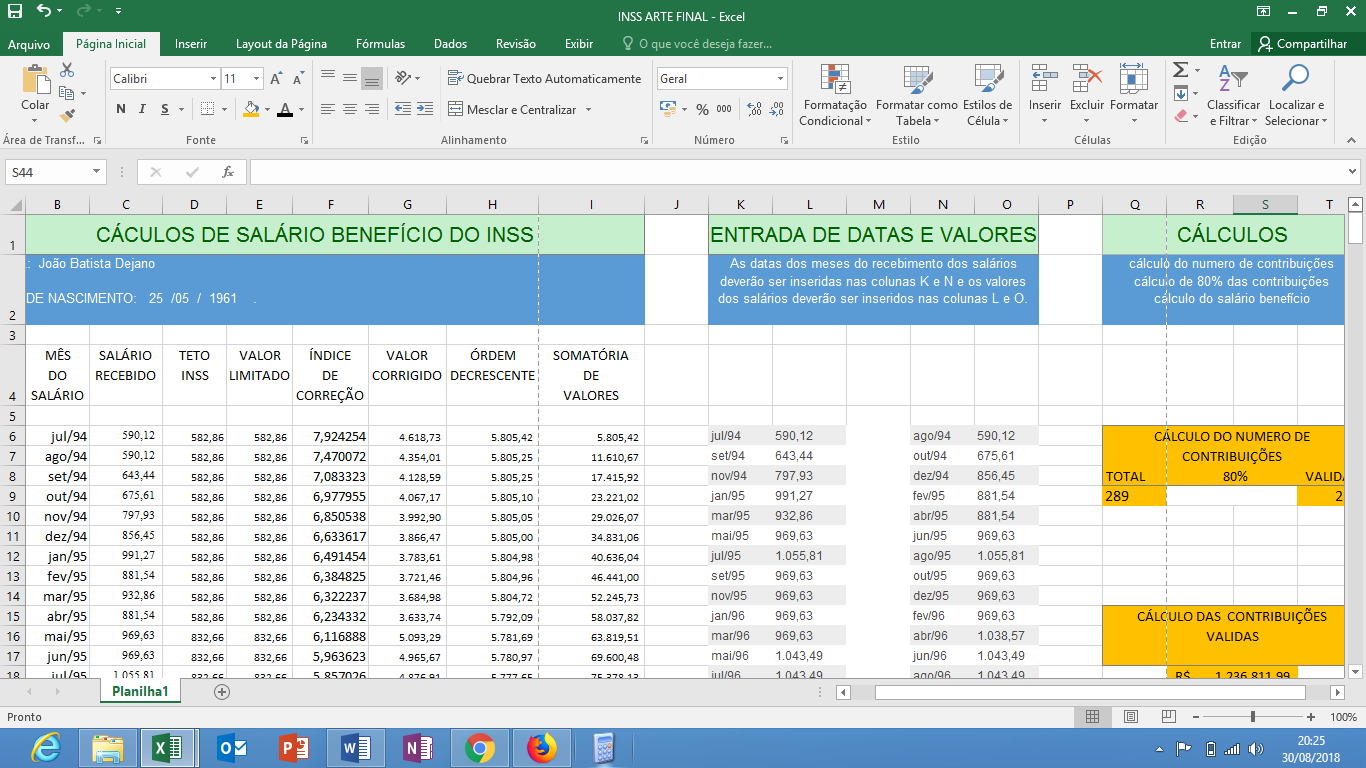Increase font size with the larger A icon
This screenshot has height=768, width=1366.
277,78
